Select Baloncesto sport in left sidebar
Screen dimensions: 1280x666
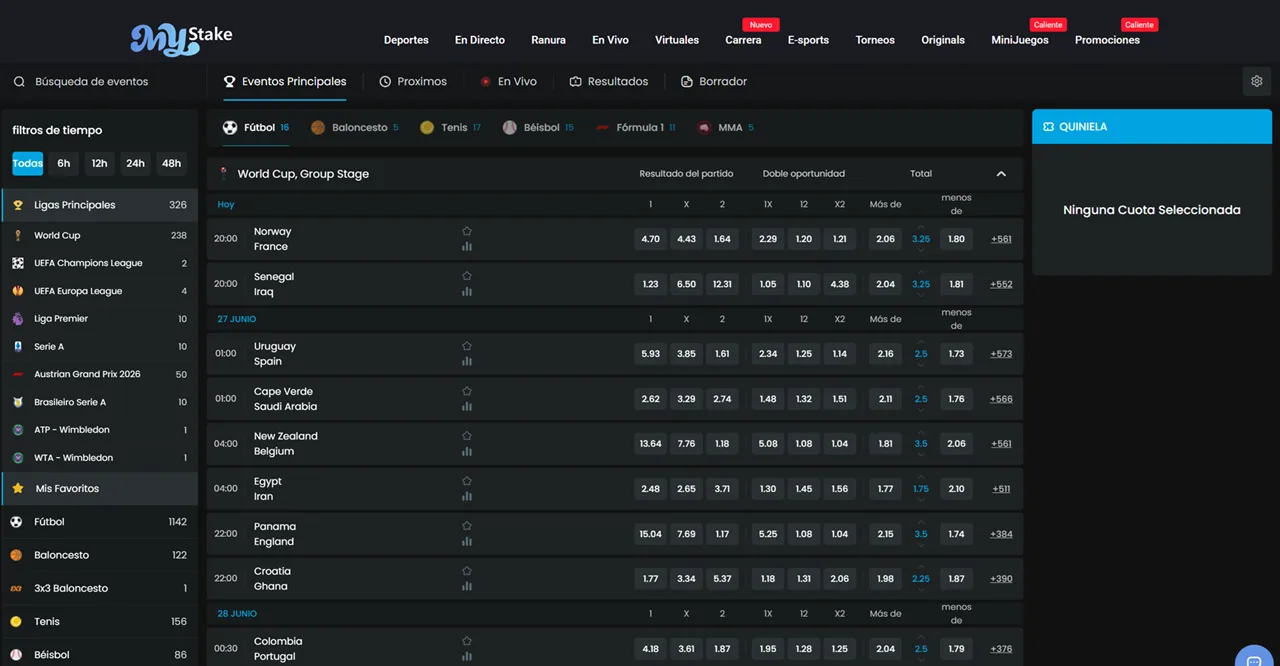[x=99, y=555]
